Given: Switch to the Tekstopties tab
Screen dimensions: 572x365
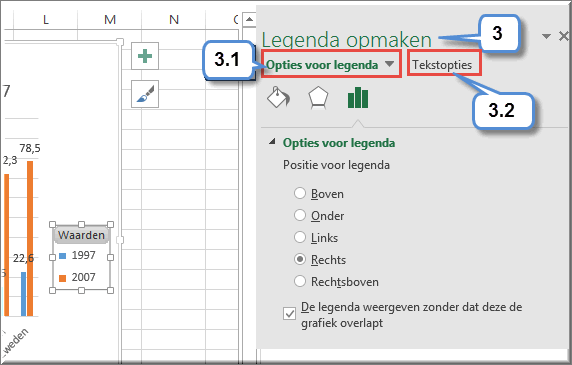Looking at the screenshot, I should pos(442,65).
